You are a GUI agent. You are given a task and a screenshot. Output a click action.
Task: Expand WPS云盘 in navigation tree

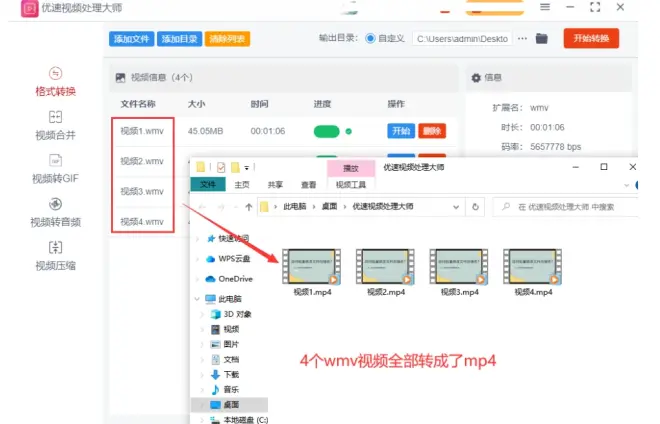[197, 259]
